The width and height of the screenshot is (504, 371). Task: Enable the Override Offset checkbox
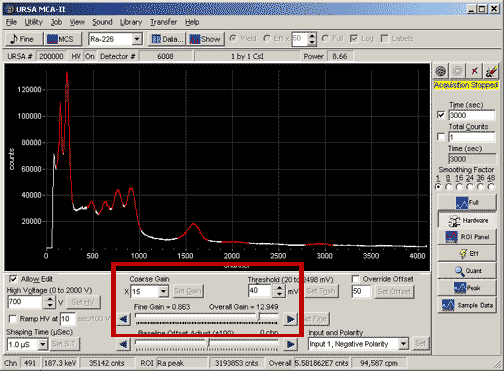356,279
